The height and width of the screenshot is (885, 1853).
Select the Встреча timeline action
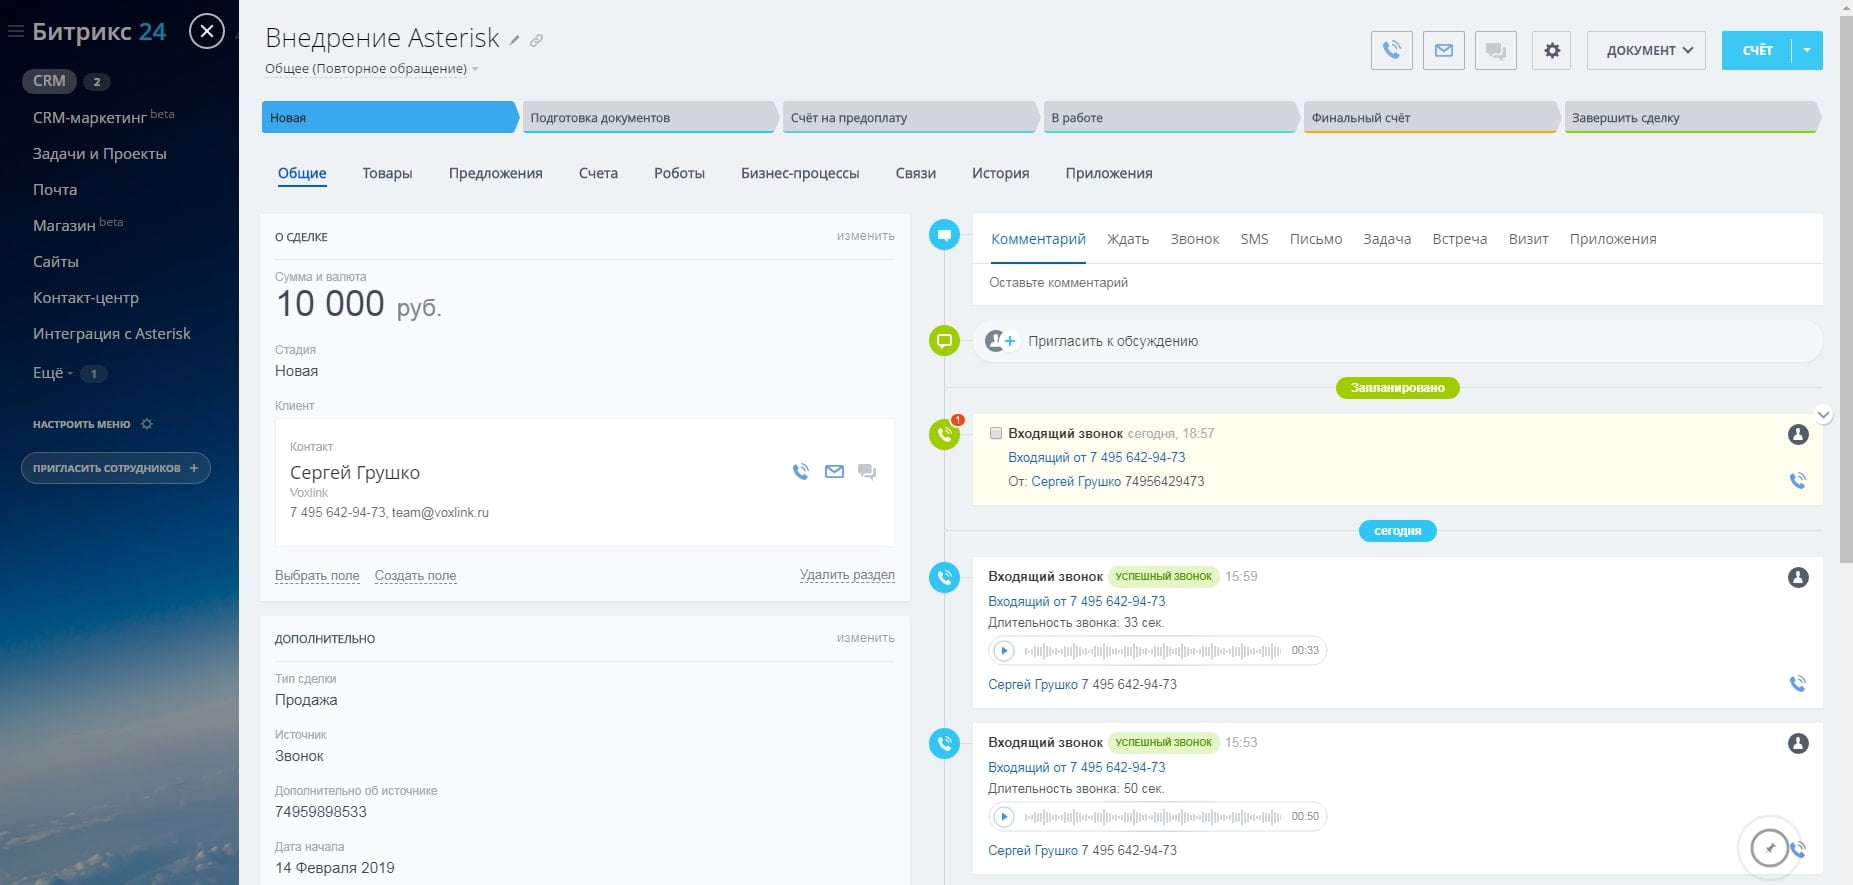[x=1460, y=239]
